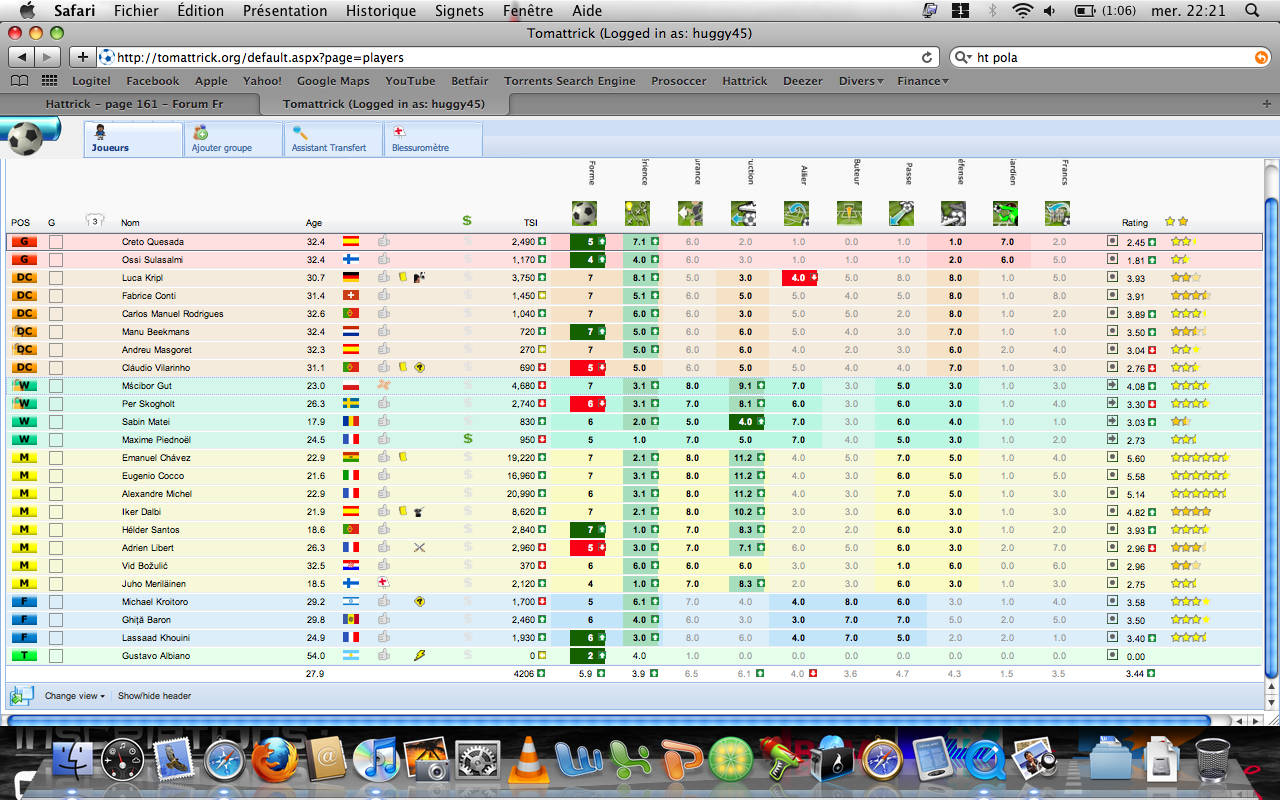Reload the page with the refresh button
The height and width of the screenshot is (800, 1280).
pyautogui.click(x=927, y=58)
